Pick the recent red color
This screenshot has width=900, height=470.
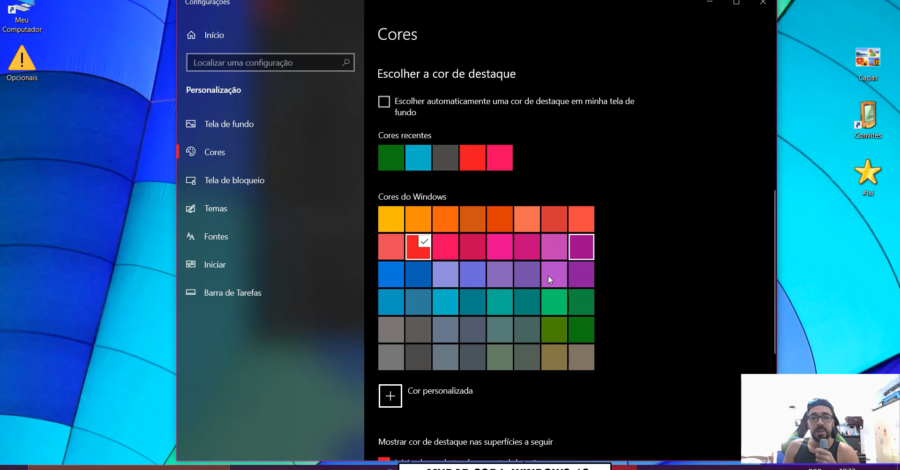(x=472, y=158)
